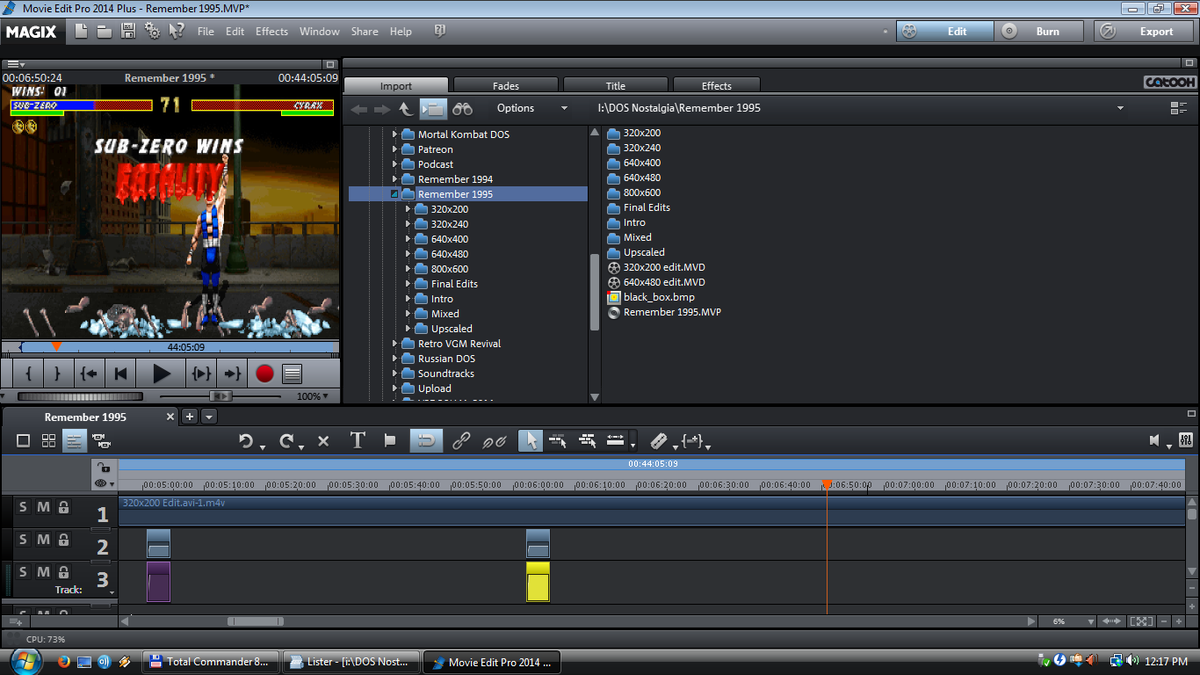The width and height of the screenshot is (1200, 675).
Task: Click the Ungroup objects icon
Action: pos(494,440)
